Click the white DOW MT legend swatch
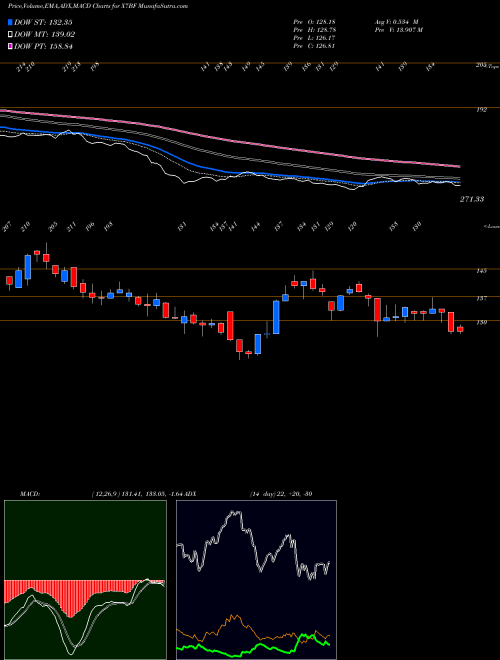The height and width of the screenshot is (660, 500). click(x=11, y=35)
